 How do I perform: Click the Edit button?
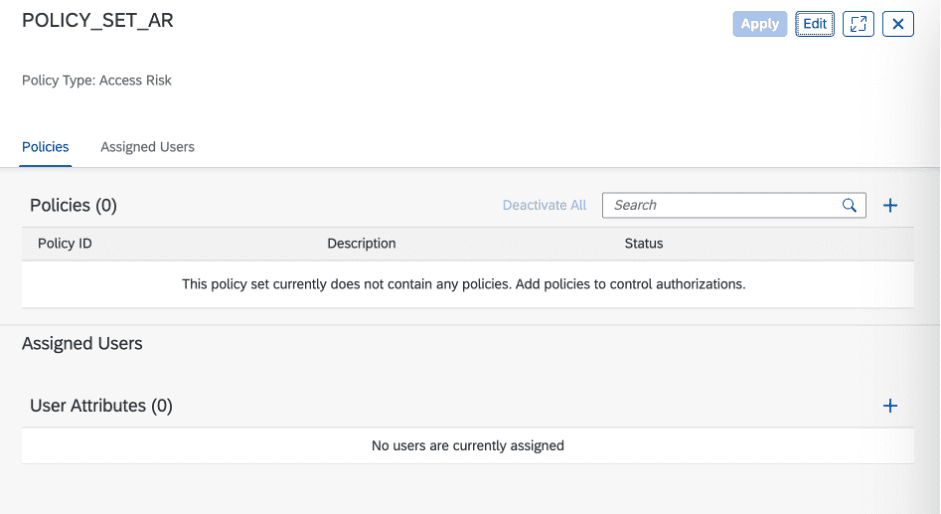click(815, 24)
